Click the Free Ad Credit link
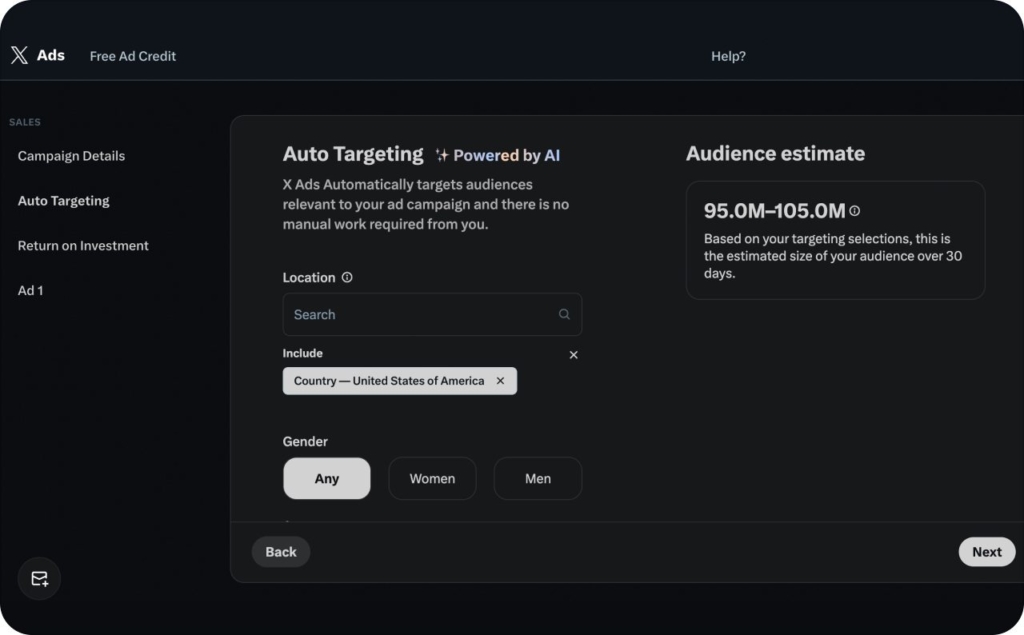1024x635 pixels. [x=133, y=56]
